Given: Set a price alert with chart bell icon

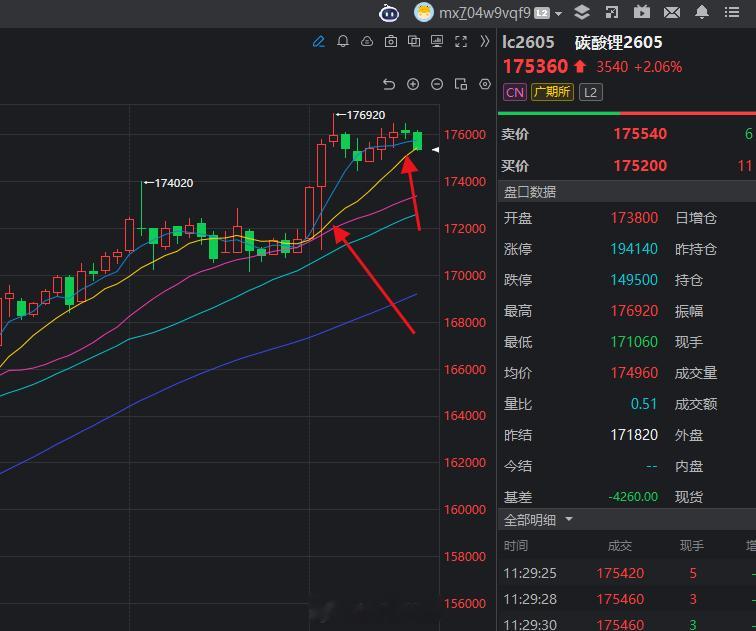Looking at the screenshot, I should [343, 41].
